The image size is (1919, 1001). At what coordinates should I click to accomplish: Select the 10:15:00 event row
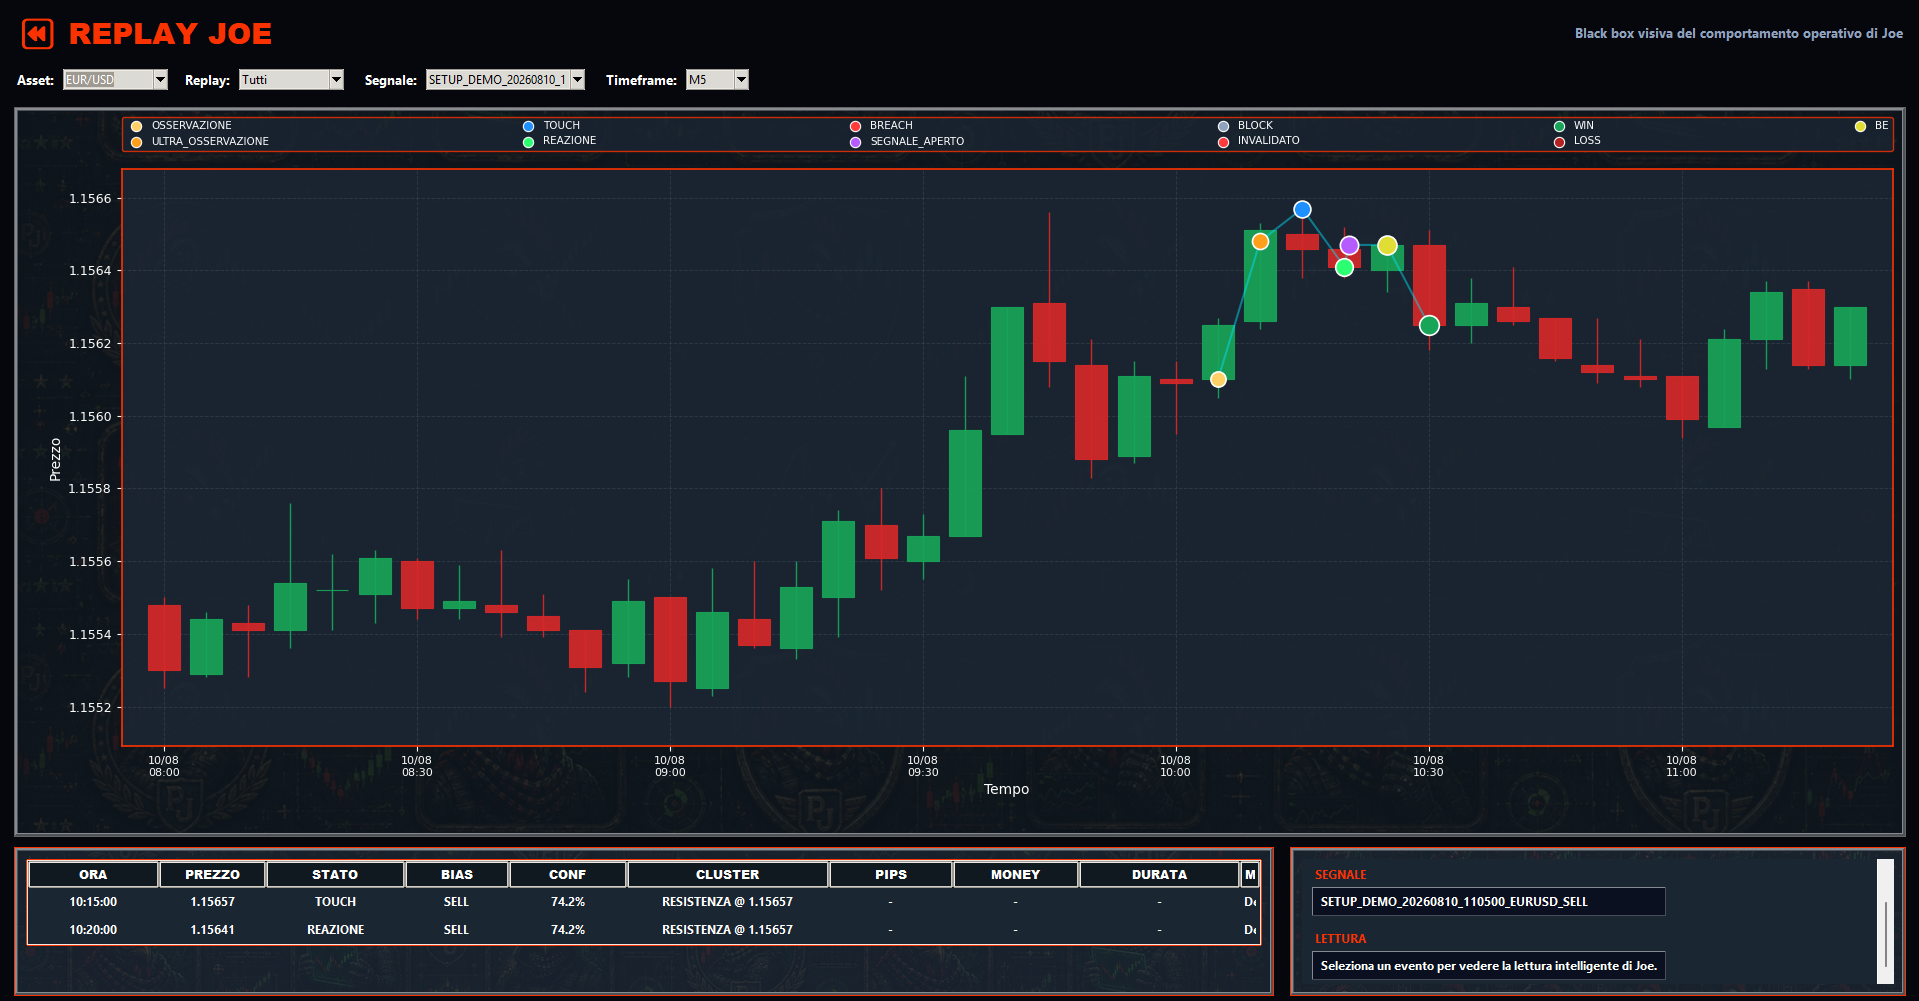643,902
